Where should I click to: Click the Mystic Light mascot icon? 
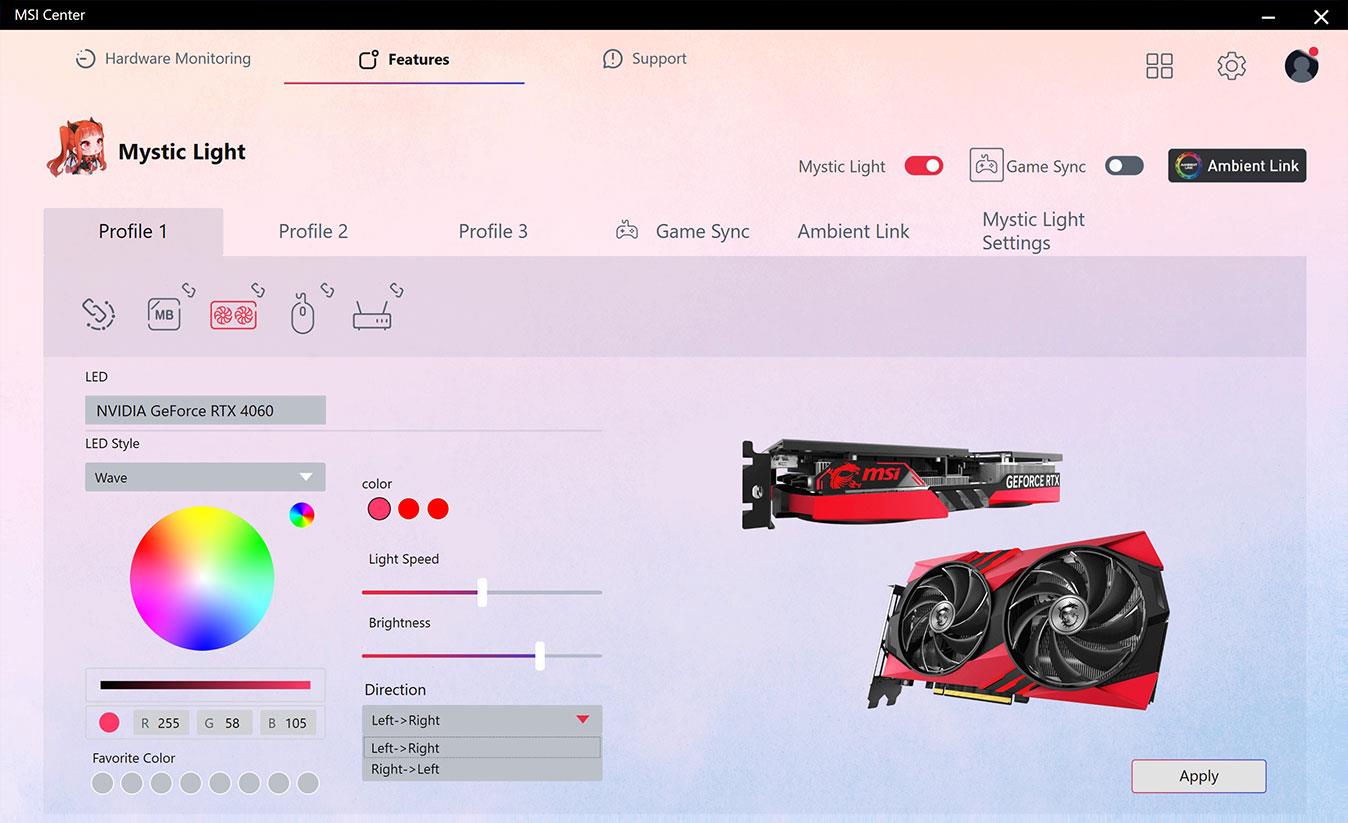coord(77,148)
